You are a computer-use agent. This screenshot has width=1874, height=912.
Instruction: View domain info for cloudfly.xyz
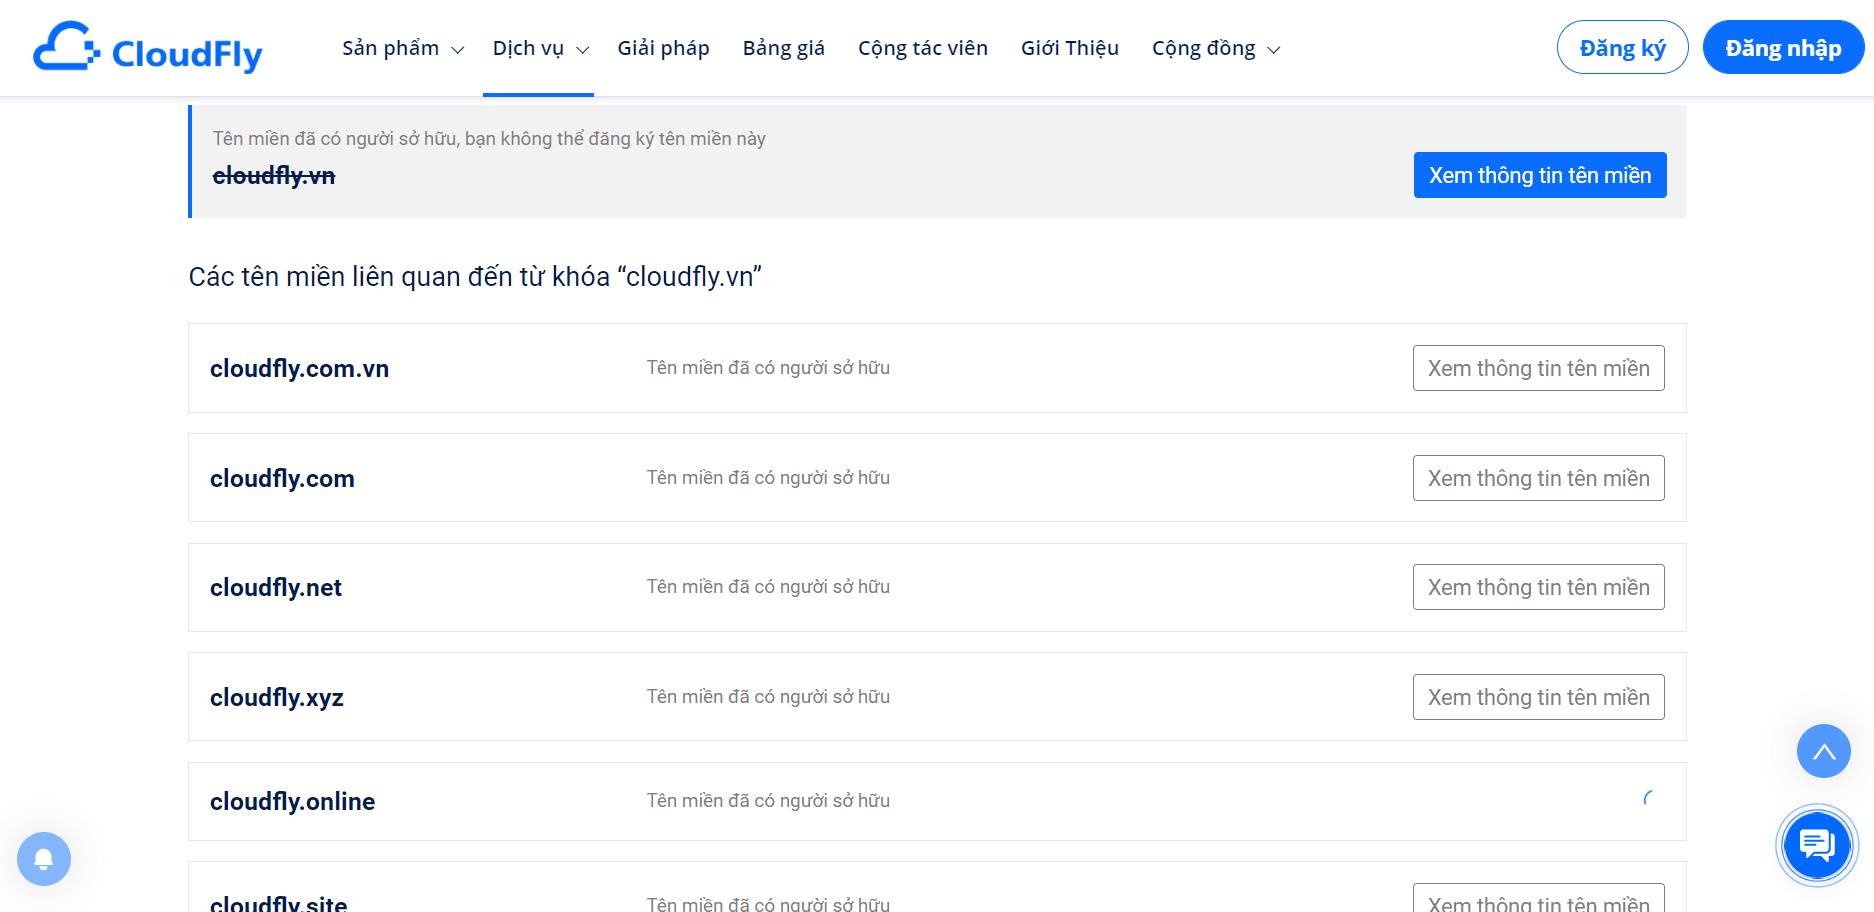pyautogui.click(x=1539, y=697)
